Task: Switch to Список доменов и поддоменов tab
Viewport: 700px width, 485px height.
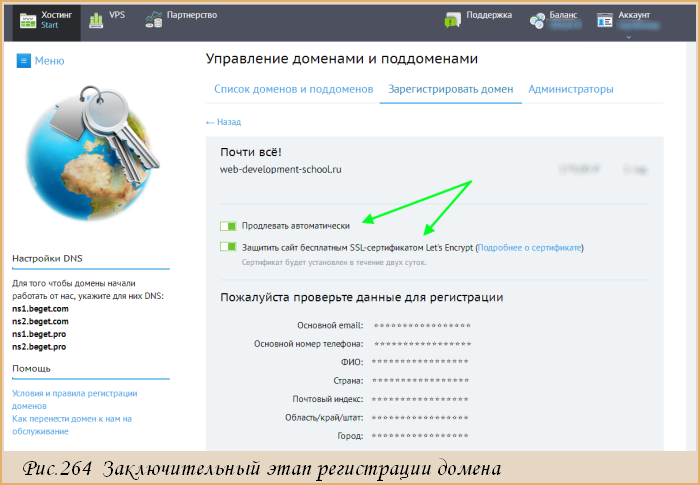Action: [293, 89]
